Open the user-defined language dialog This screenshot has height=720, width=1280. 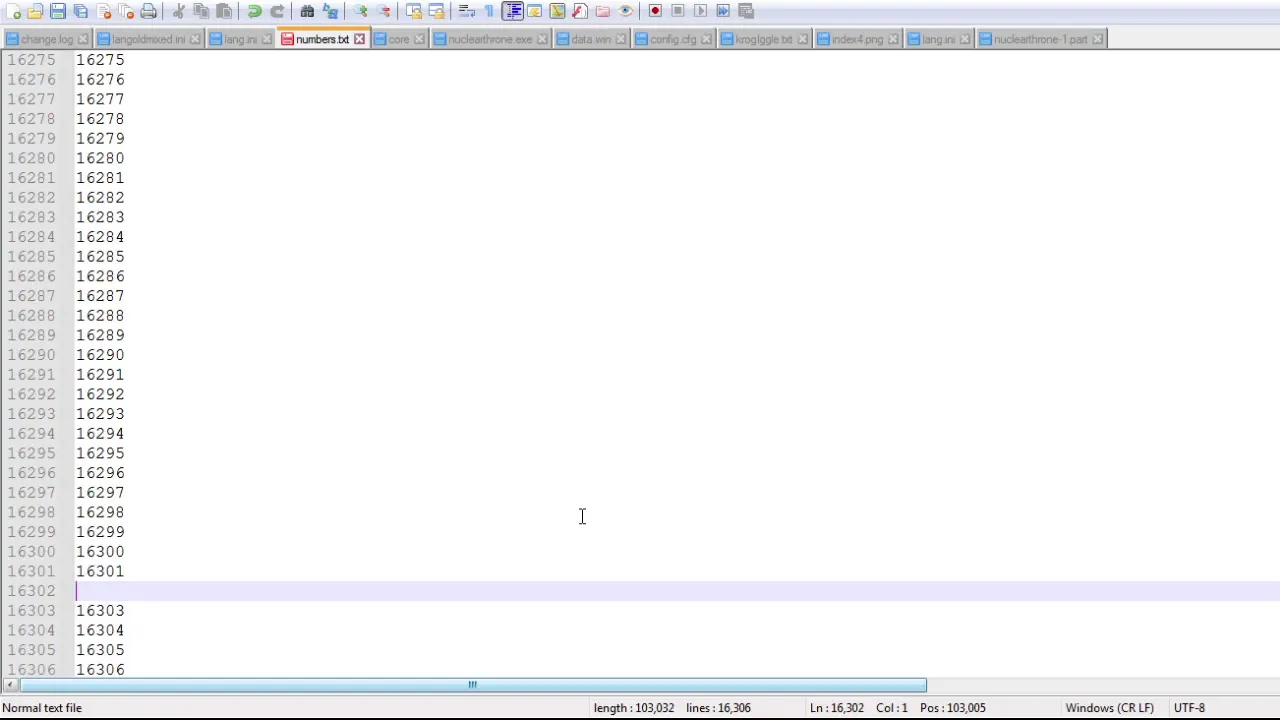tap(534, 11)
